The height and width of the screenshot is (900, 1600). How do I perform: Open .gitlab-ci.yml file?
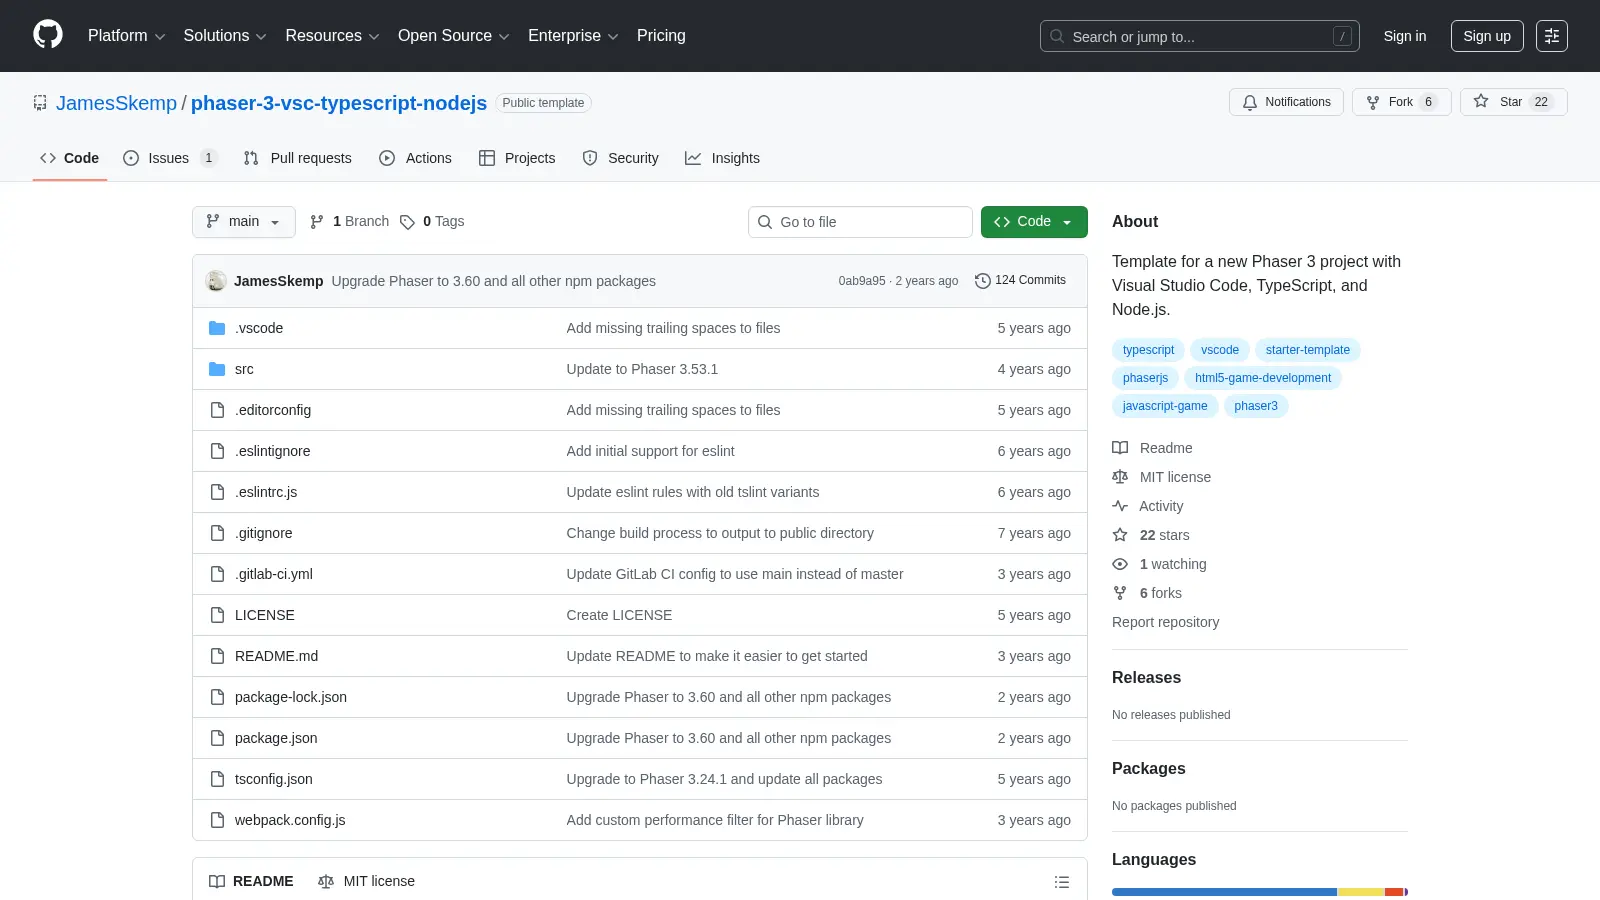point(274,574)
